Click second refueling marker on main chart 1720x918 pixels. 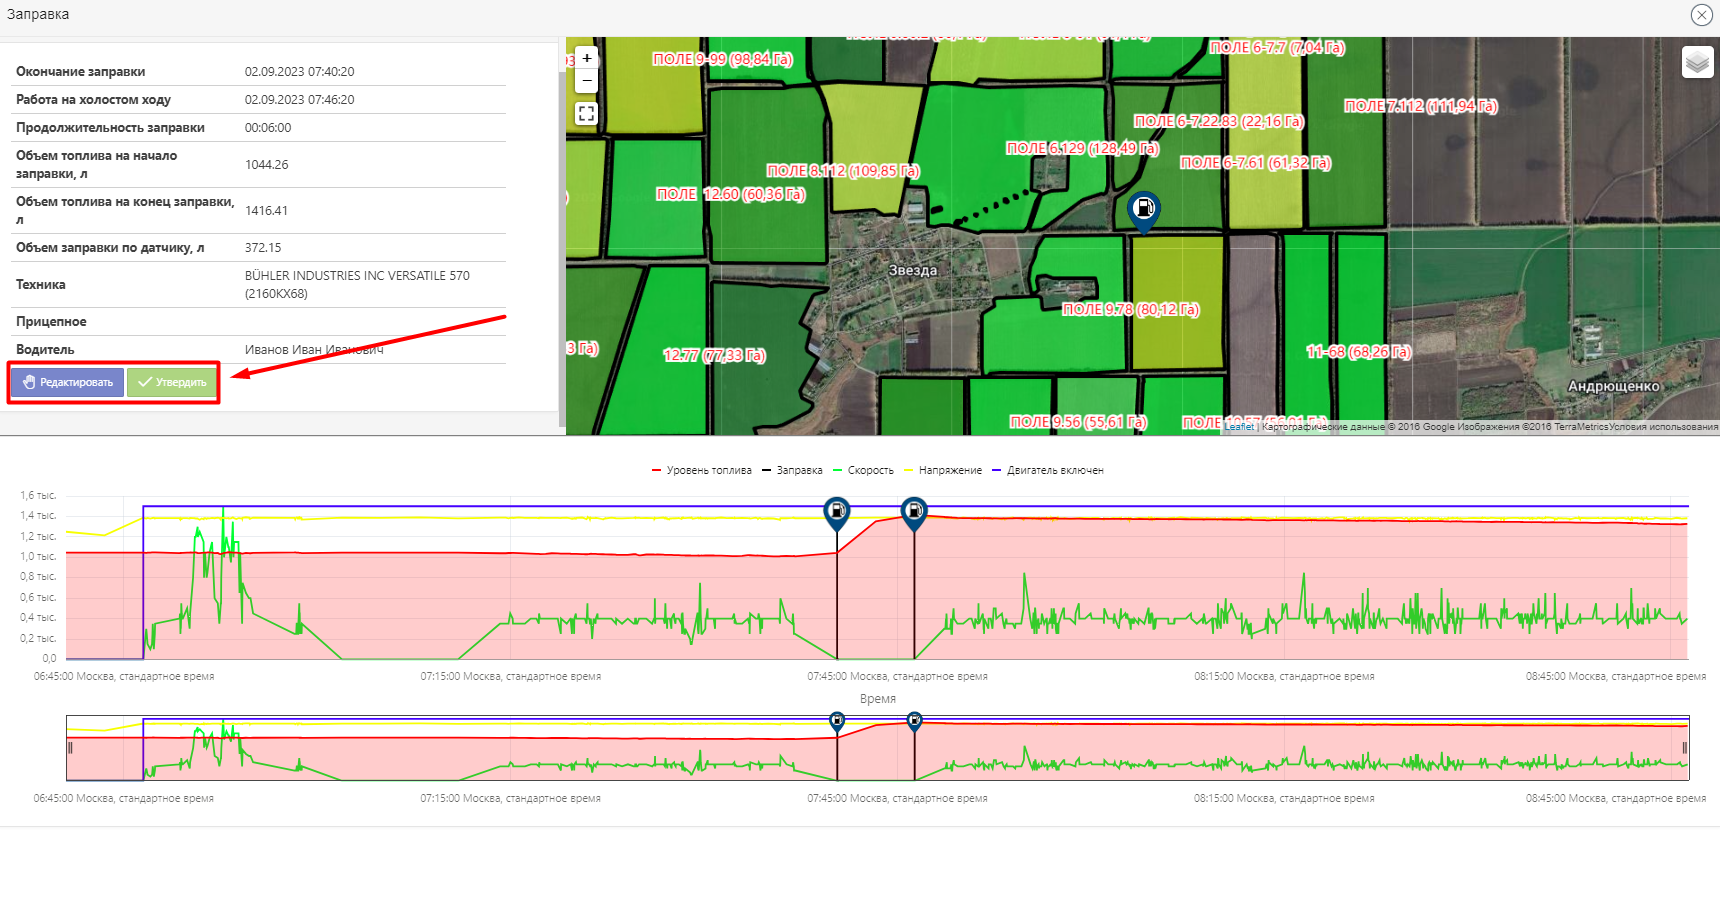(914, 512)
